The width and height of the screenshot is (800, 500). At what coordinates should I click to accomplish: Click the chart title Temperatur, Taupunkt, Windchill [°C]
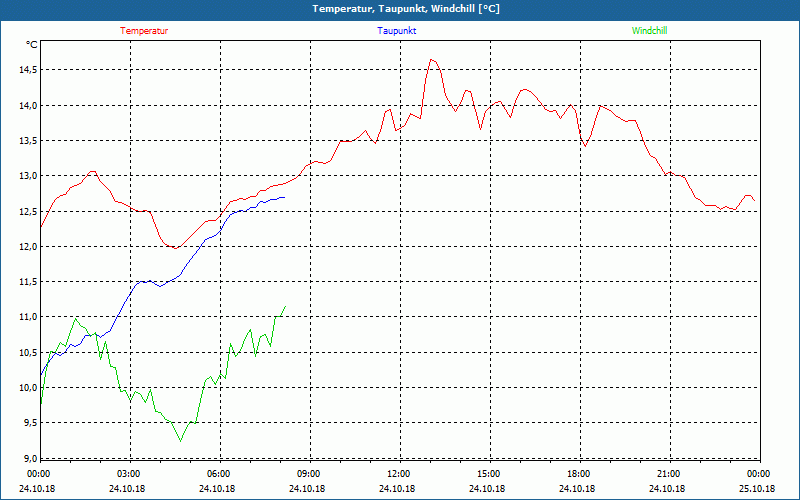(x=406, y=9)
